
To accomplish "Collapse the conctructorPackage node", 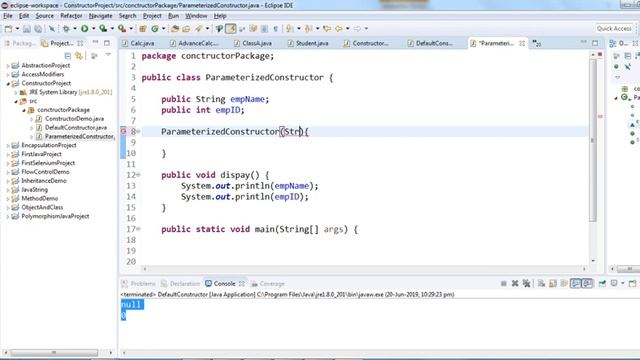I will point(24,110).
